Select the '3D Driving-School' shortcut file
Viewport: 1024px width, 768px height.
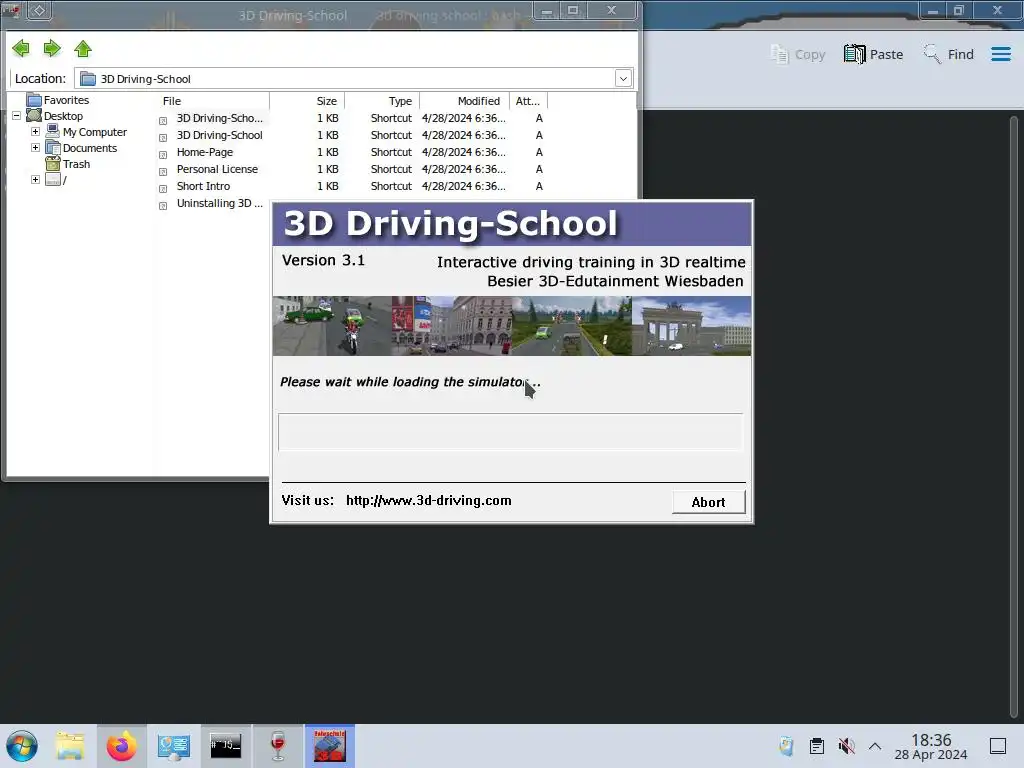pos(219,135)
